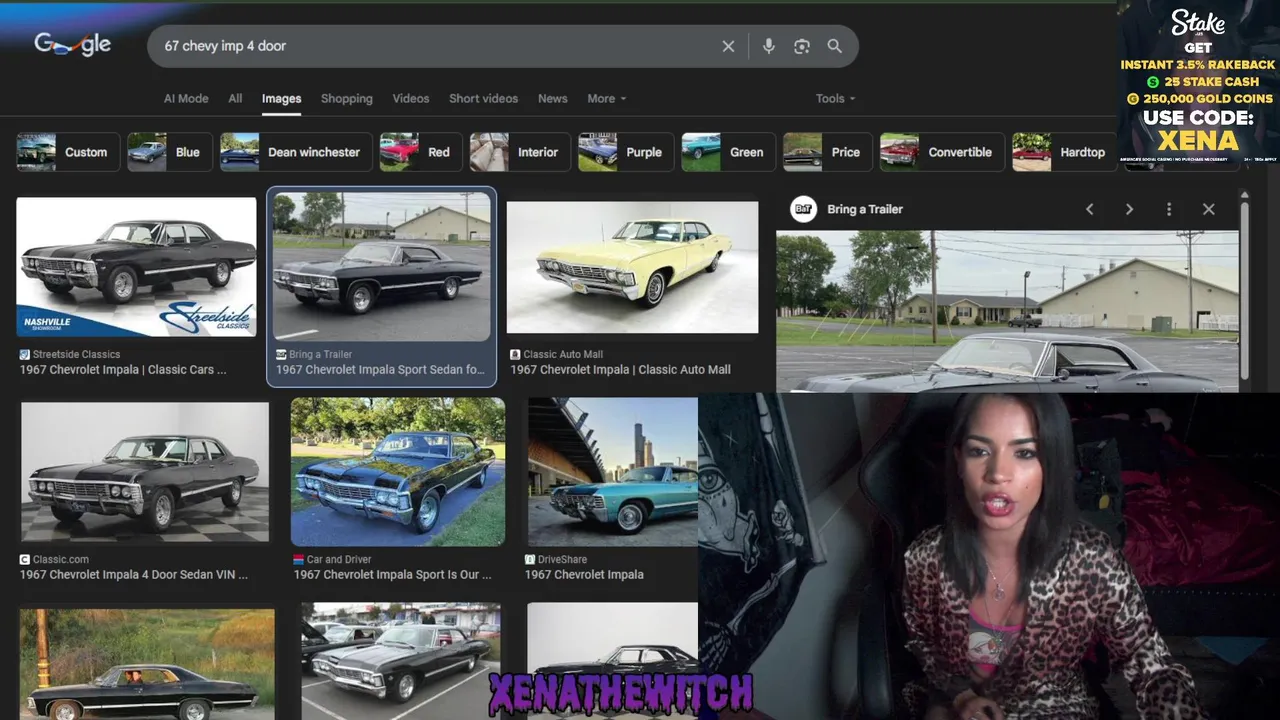Open the selected Bring a Trailer thumbnail

381,266
